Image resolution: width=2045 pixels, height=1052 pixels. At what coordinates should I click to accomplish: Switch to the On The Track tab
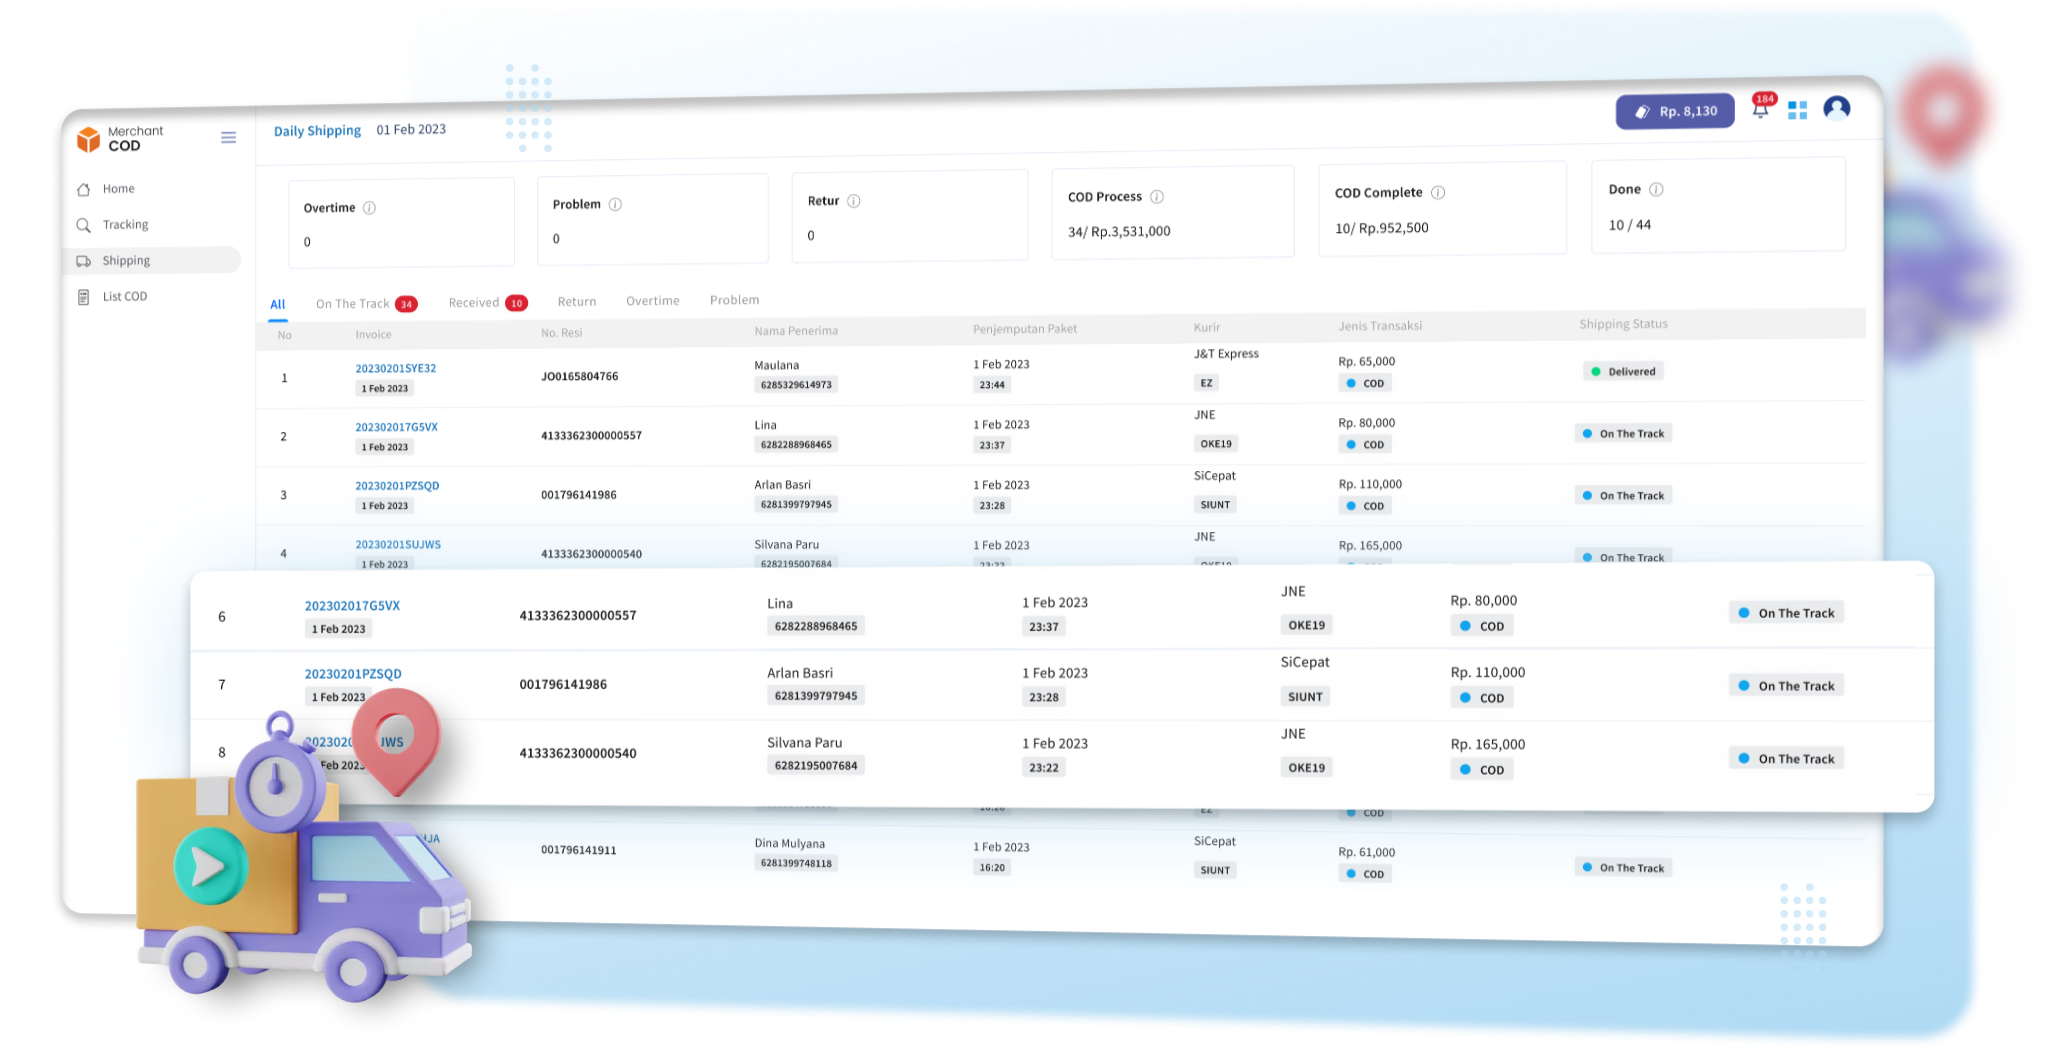[352, 304]
